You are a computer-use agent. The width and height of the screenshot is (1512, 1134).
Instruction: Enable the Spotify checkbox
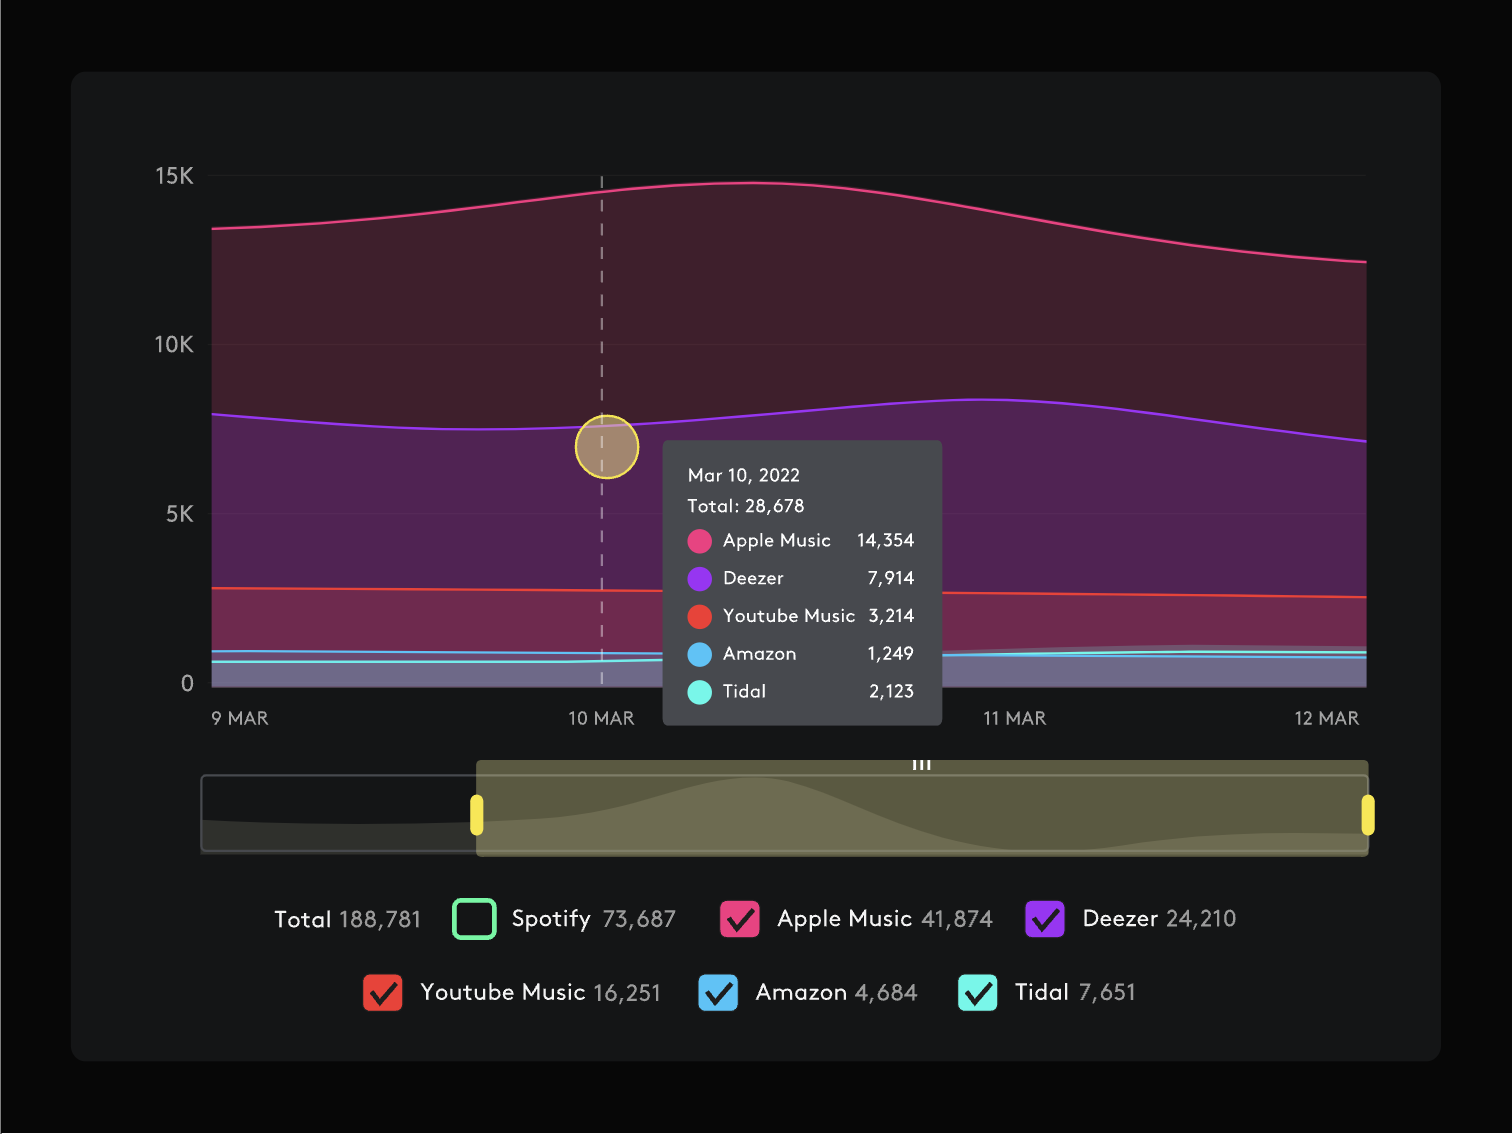[x=474, y=919]
